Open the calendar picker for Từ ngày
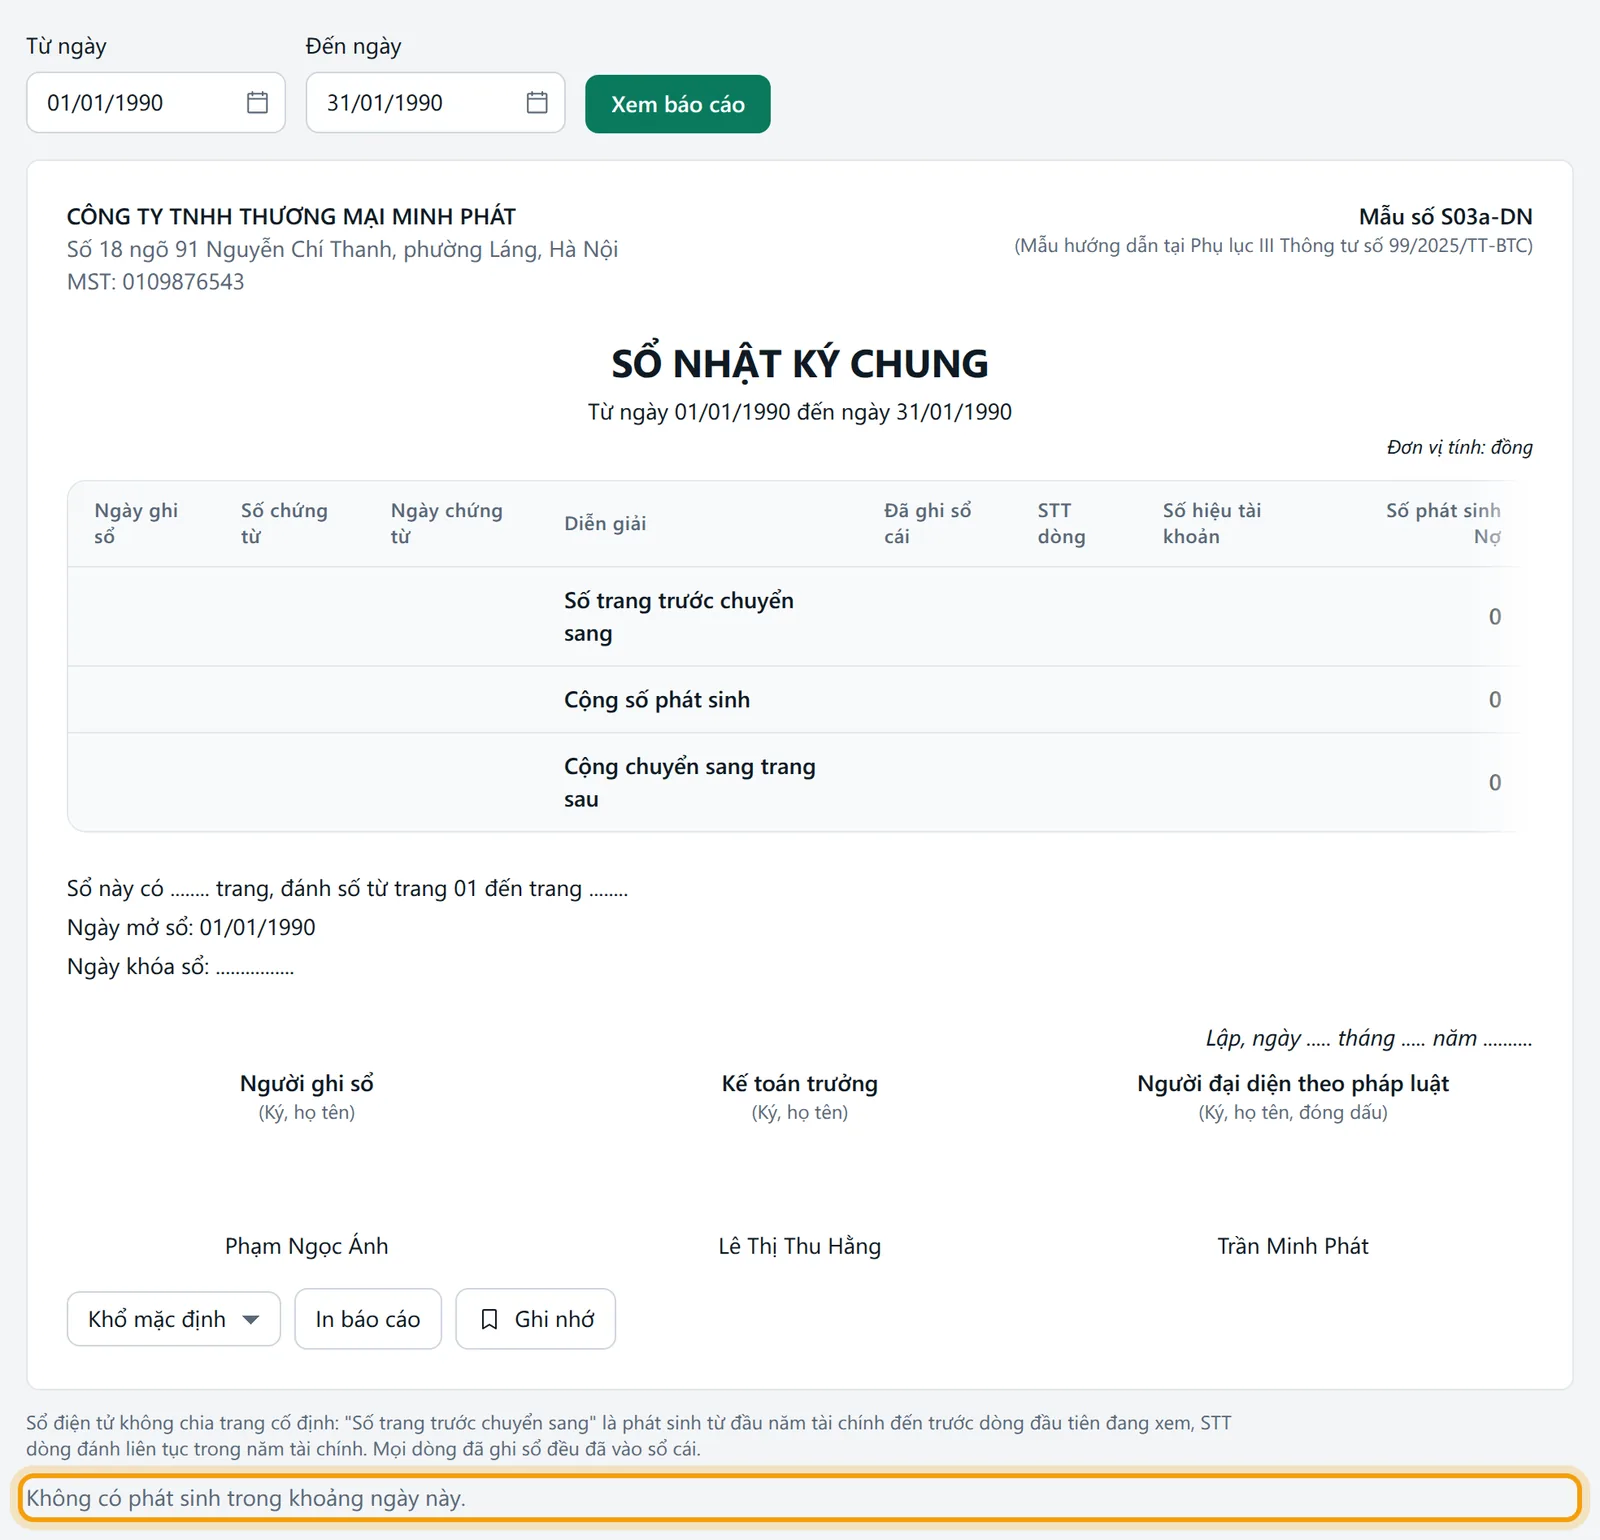Image resolution: width=1600 pixels, height=1540 pixels. point(257,103)
